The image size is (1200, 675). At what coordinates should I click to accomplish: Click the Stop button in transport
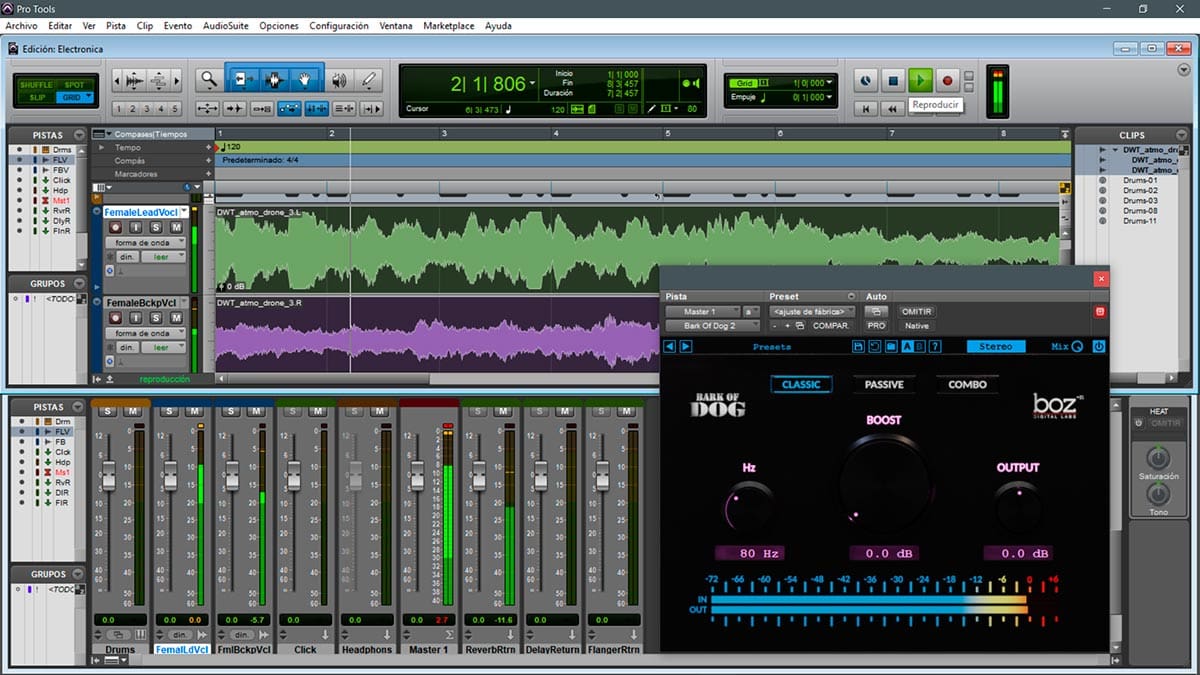tap(895, 80)
